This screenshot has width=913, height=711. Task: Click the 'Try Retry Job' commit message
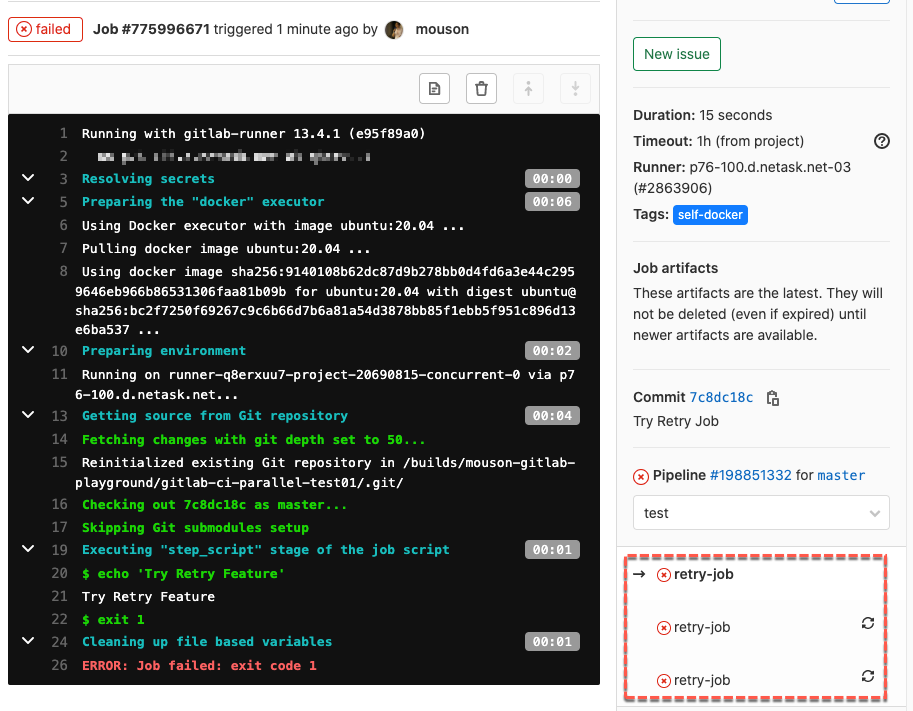676,421
